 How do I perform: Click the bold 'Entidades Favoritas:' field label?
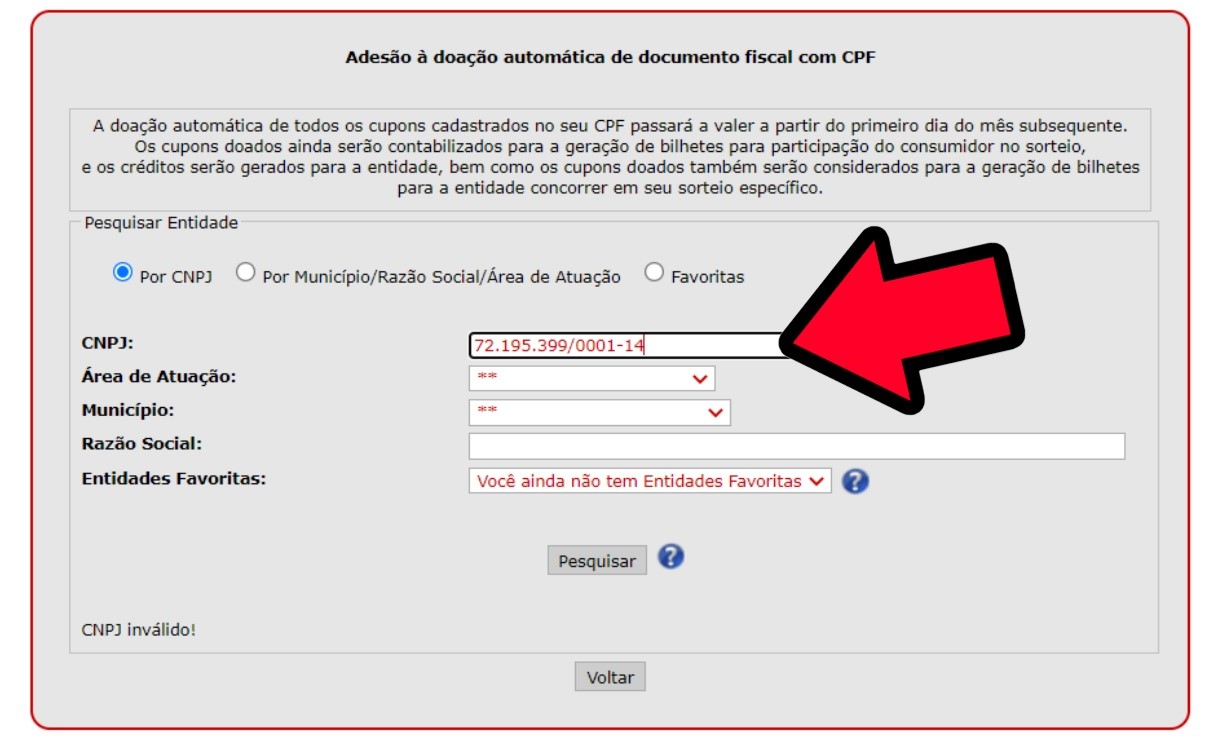tap(173, 478)
